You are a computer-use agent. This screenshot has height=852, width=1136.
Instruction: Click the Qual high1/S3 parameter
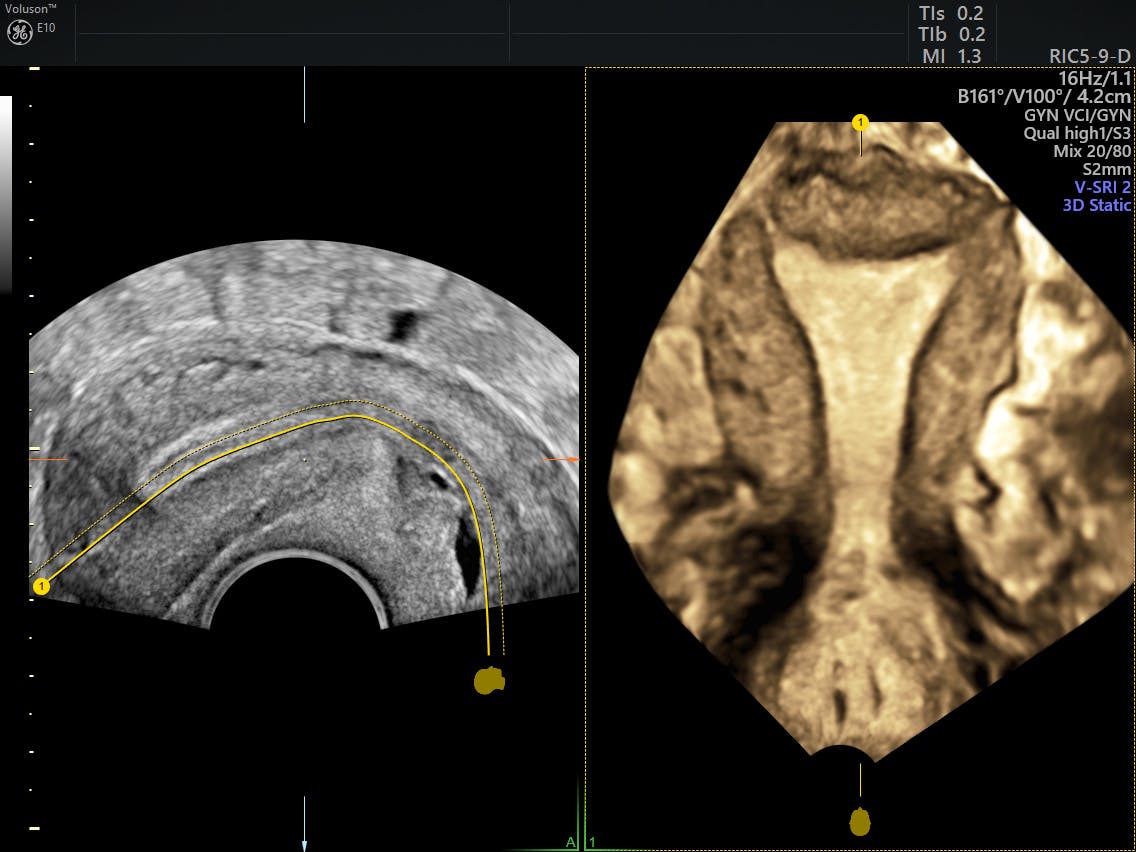[x=1077, y=133]
